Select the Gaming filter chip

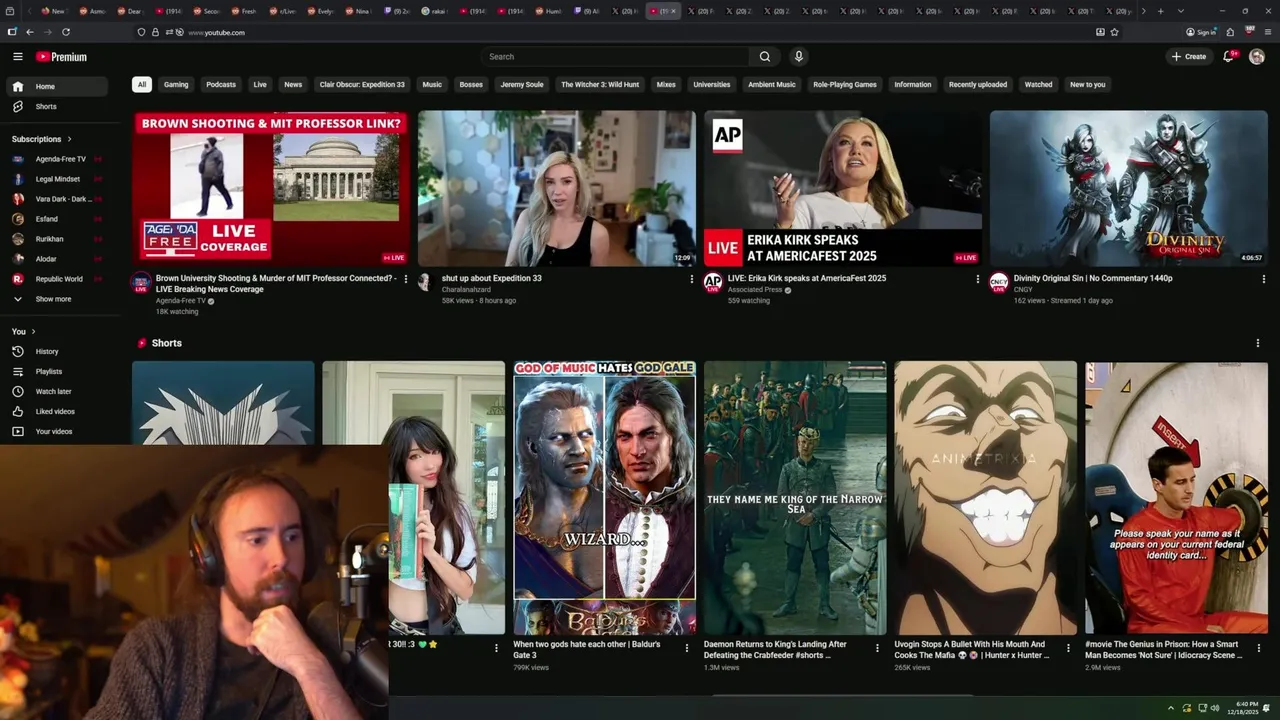click(176, 85)
